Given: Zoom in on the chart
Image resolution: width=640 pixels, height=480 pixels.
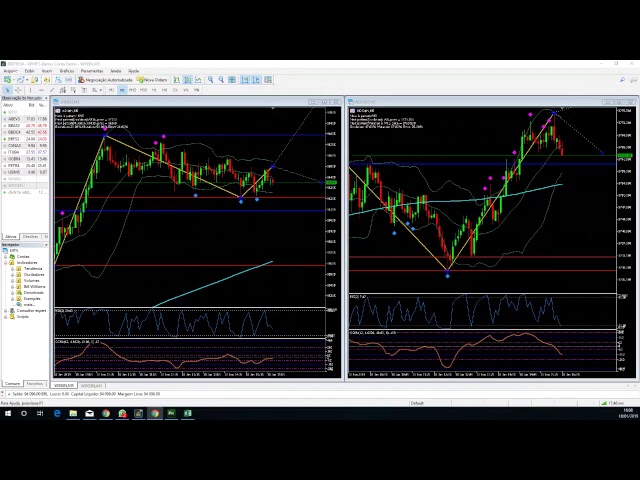Looking at the screenshot, I should pos(211,80).
